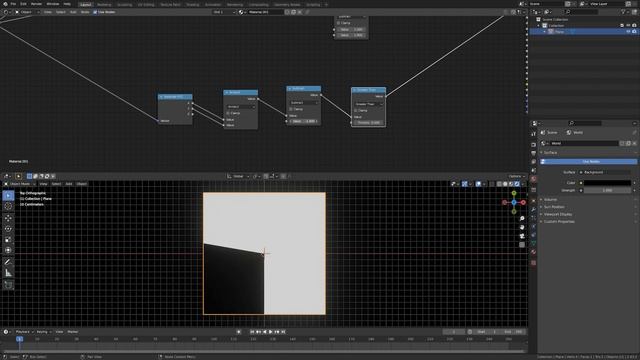Open Greater Than operation dropdown on math node

(x=369, y=104)
